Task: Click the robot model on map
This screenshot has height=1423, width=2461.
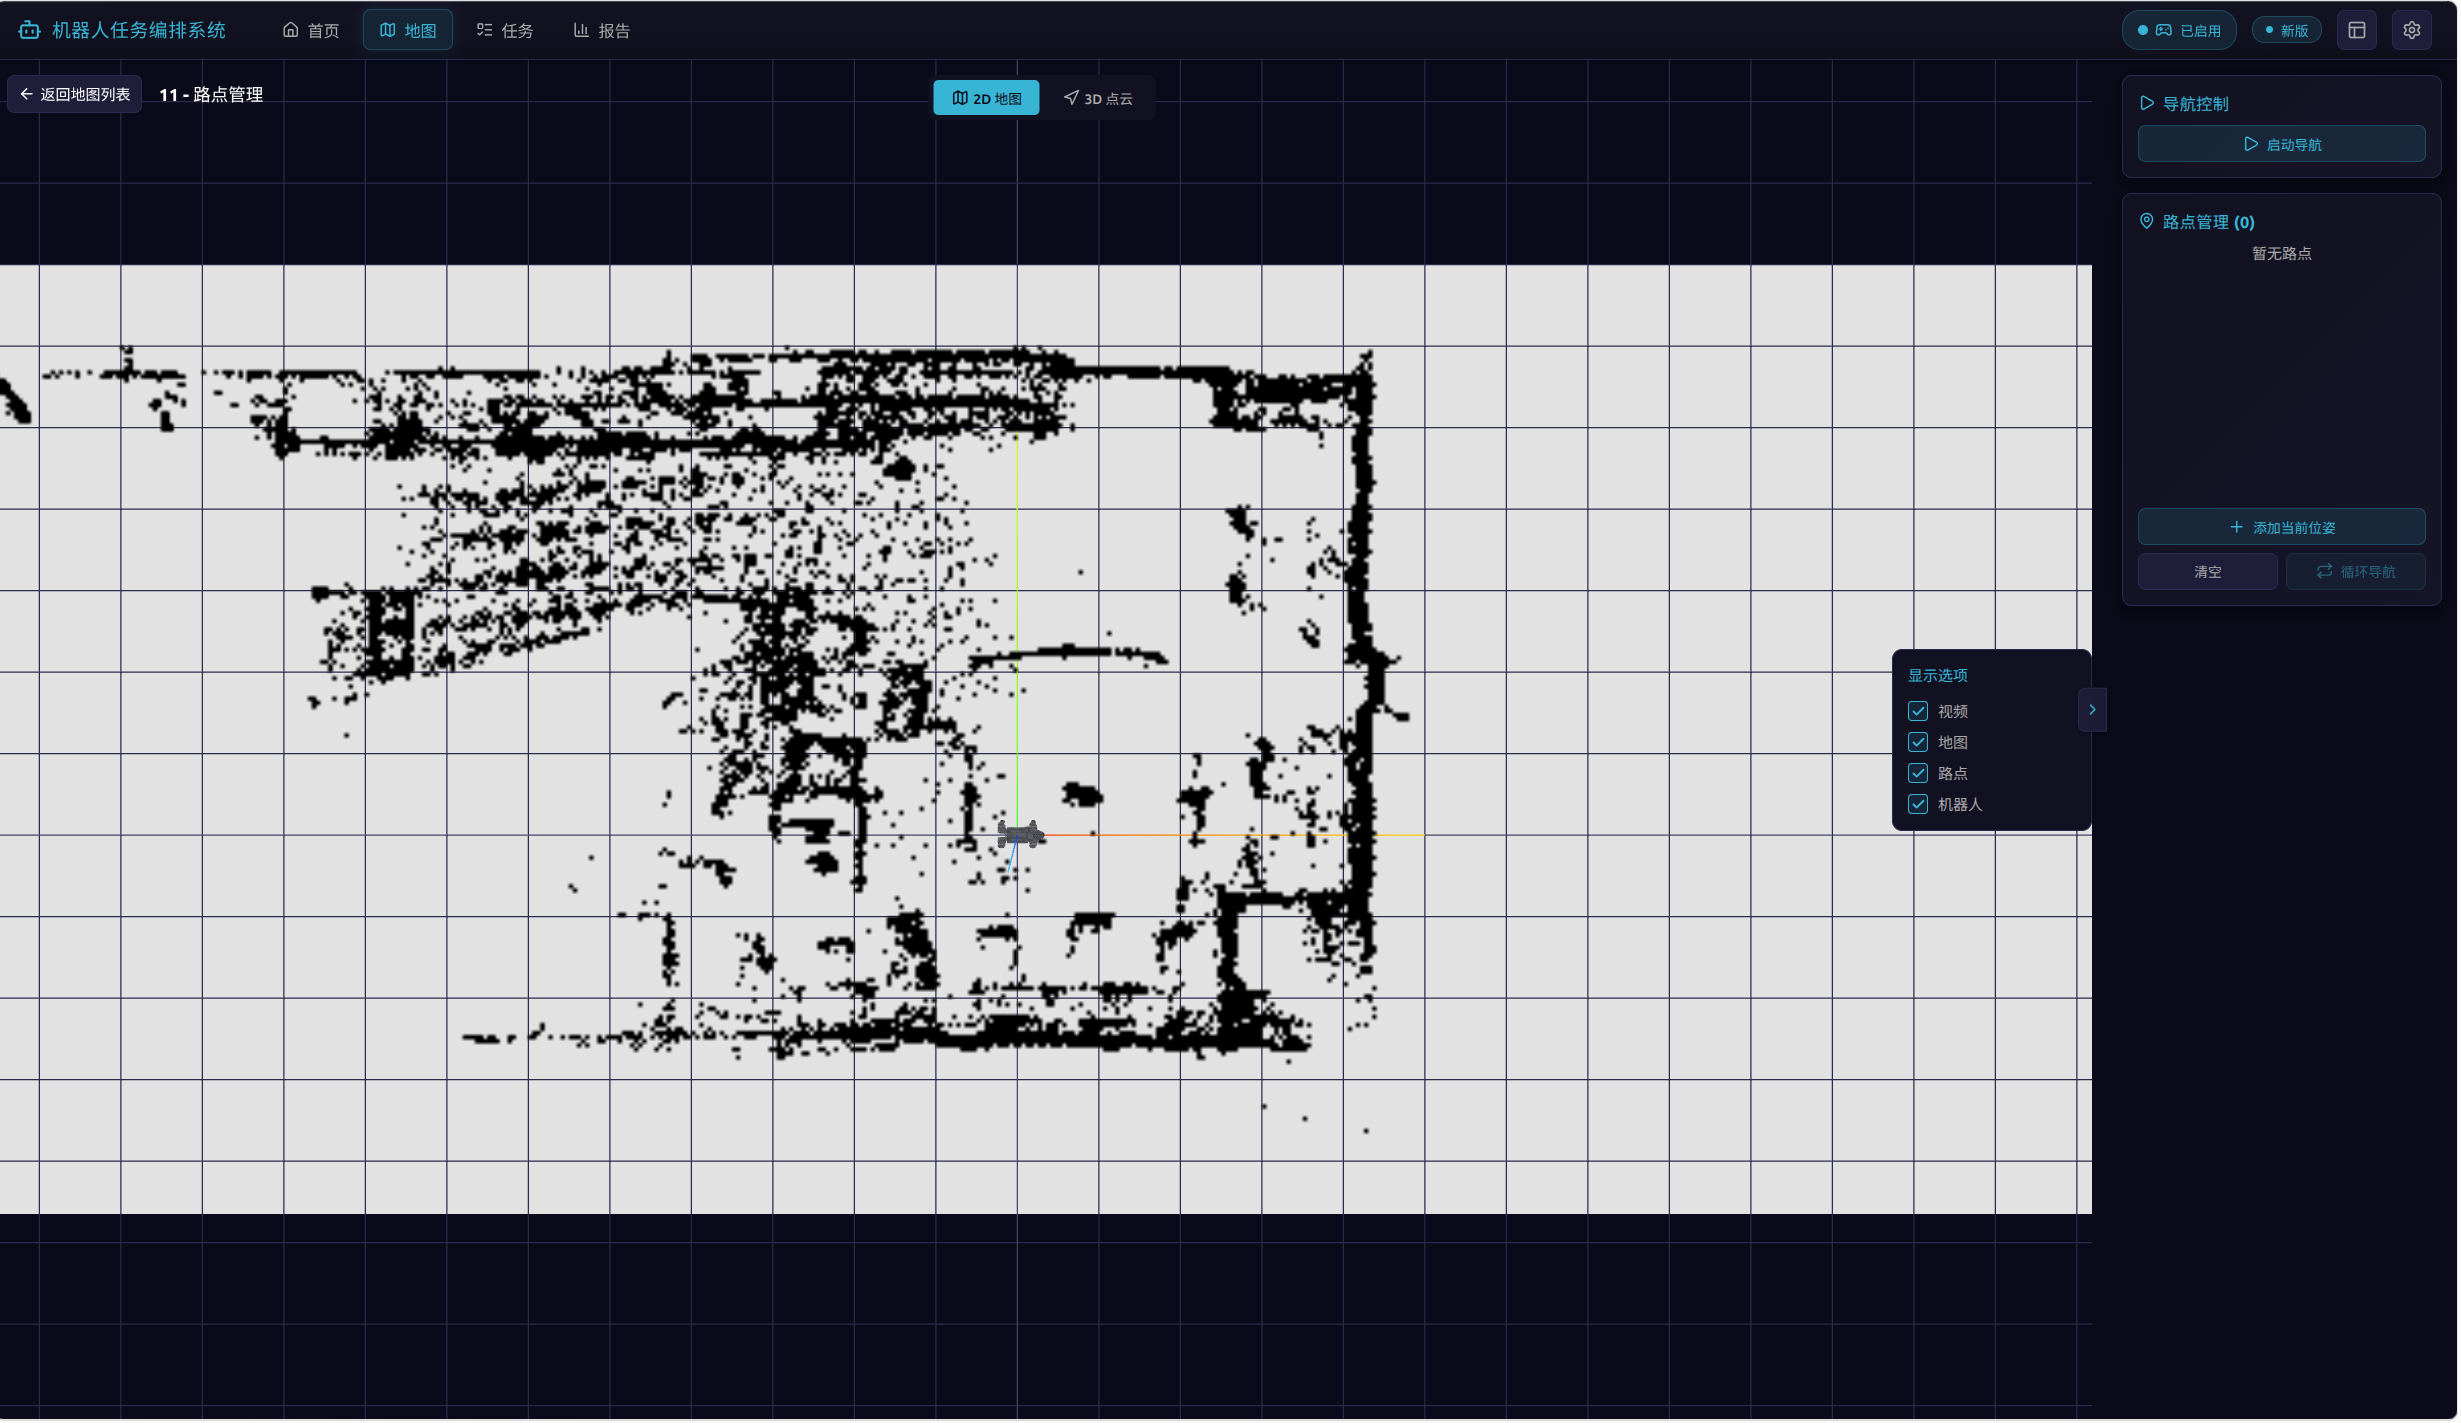Action: pos(1022,835)
